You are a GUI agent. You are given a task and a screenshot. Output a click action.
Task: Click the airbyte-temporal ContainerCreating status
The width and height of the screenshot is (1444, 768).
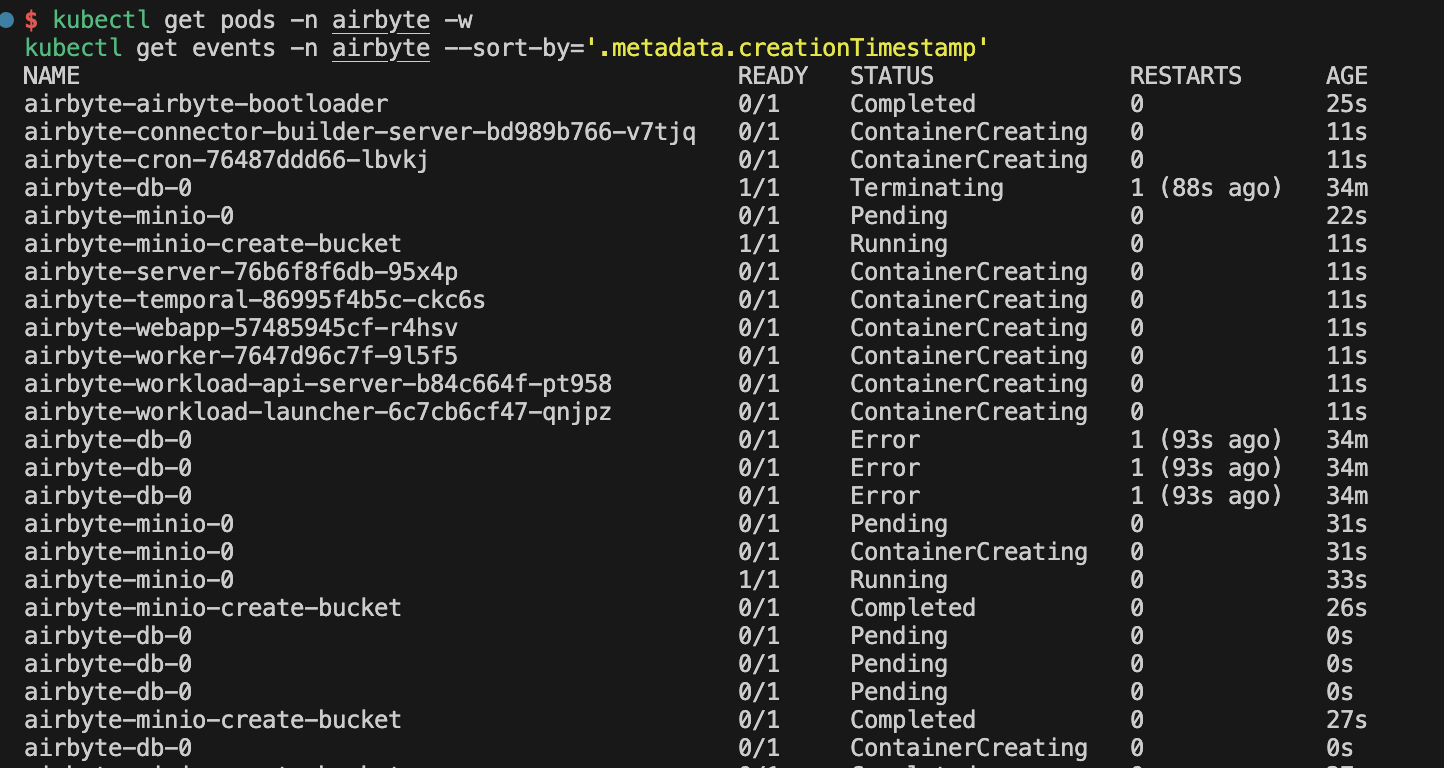tap(968, 299)
